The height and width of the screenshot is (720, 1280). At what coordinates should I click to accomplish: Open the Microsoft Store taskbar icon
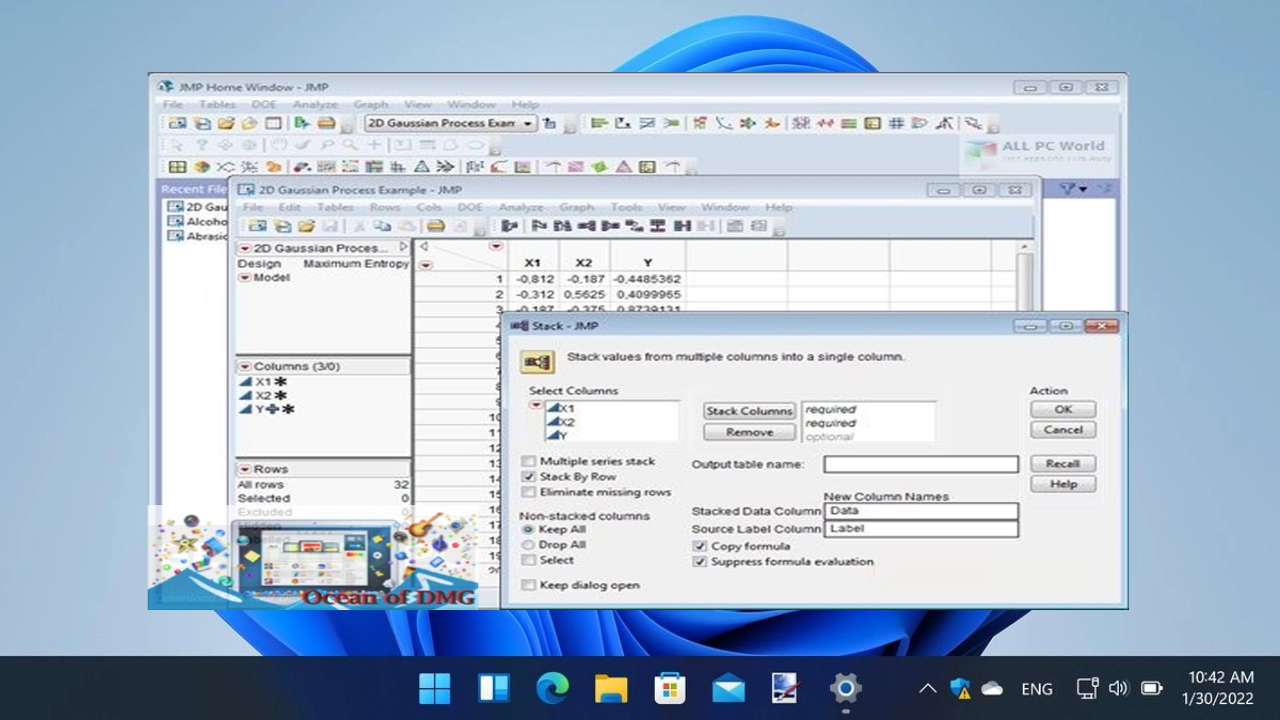pyautogui.click(x=669, y=688)
